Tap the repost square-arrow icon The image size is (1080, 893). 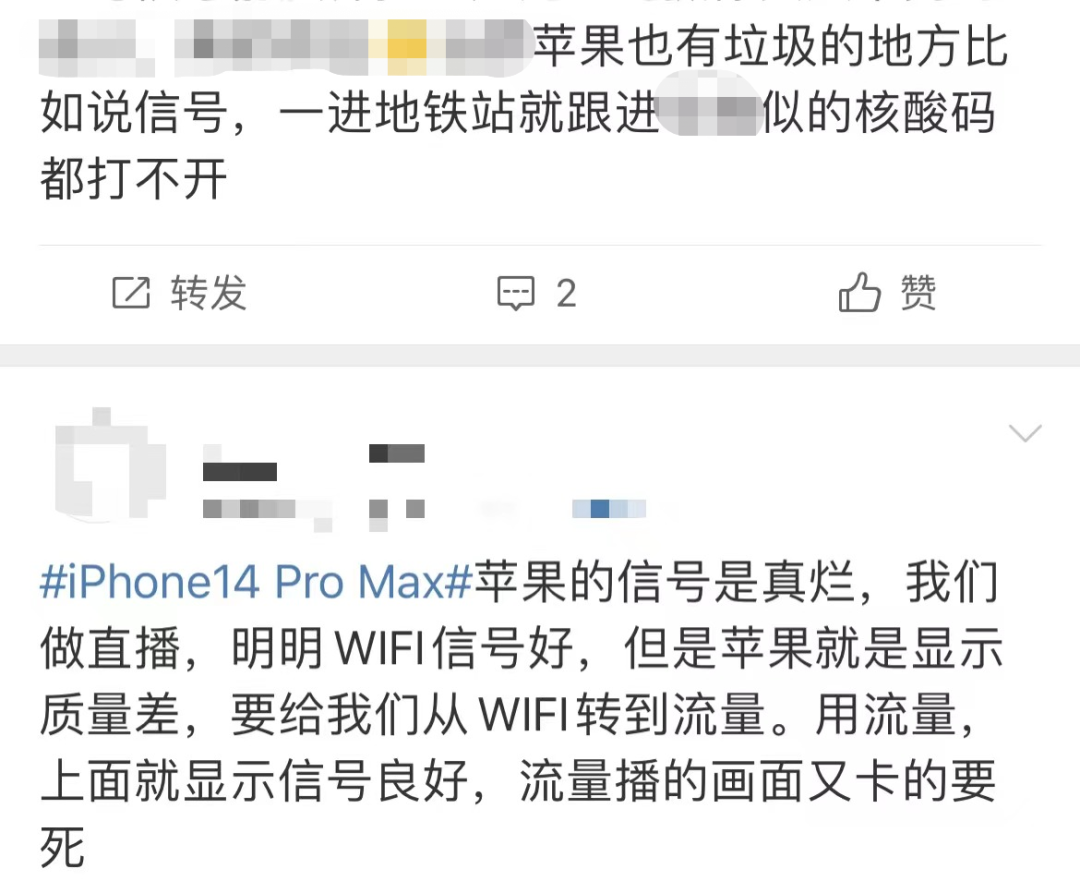[x=131, y=293]
